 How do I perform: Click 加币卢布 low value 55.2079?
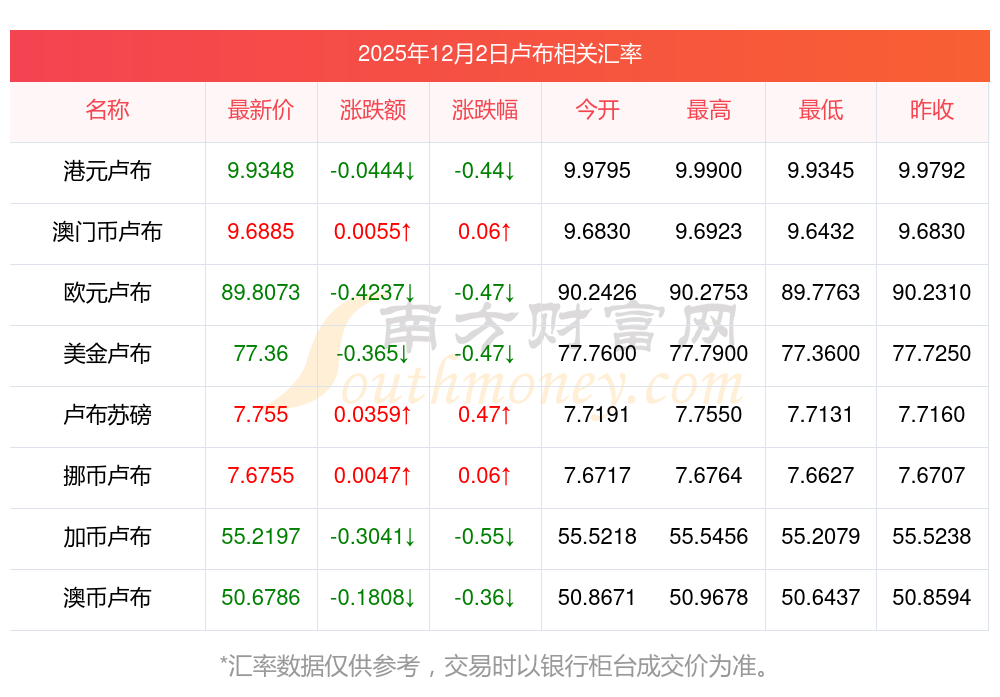pos(821,536)
